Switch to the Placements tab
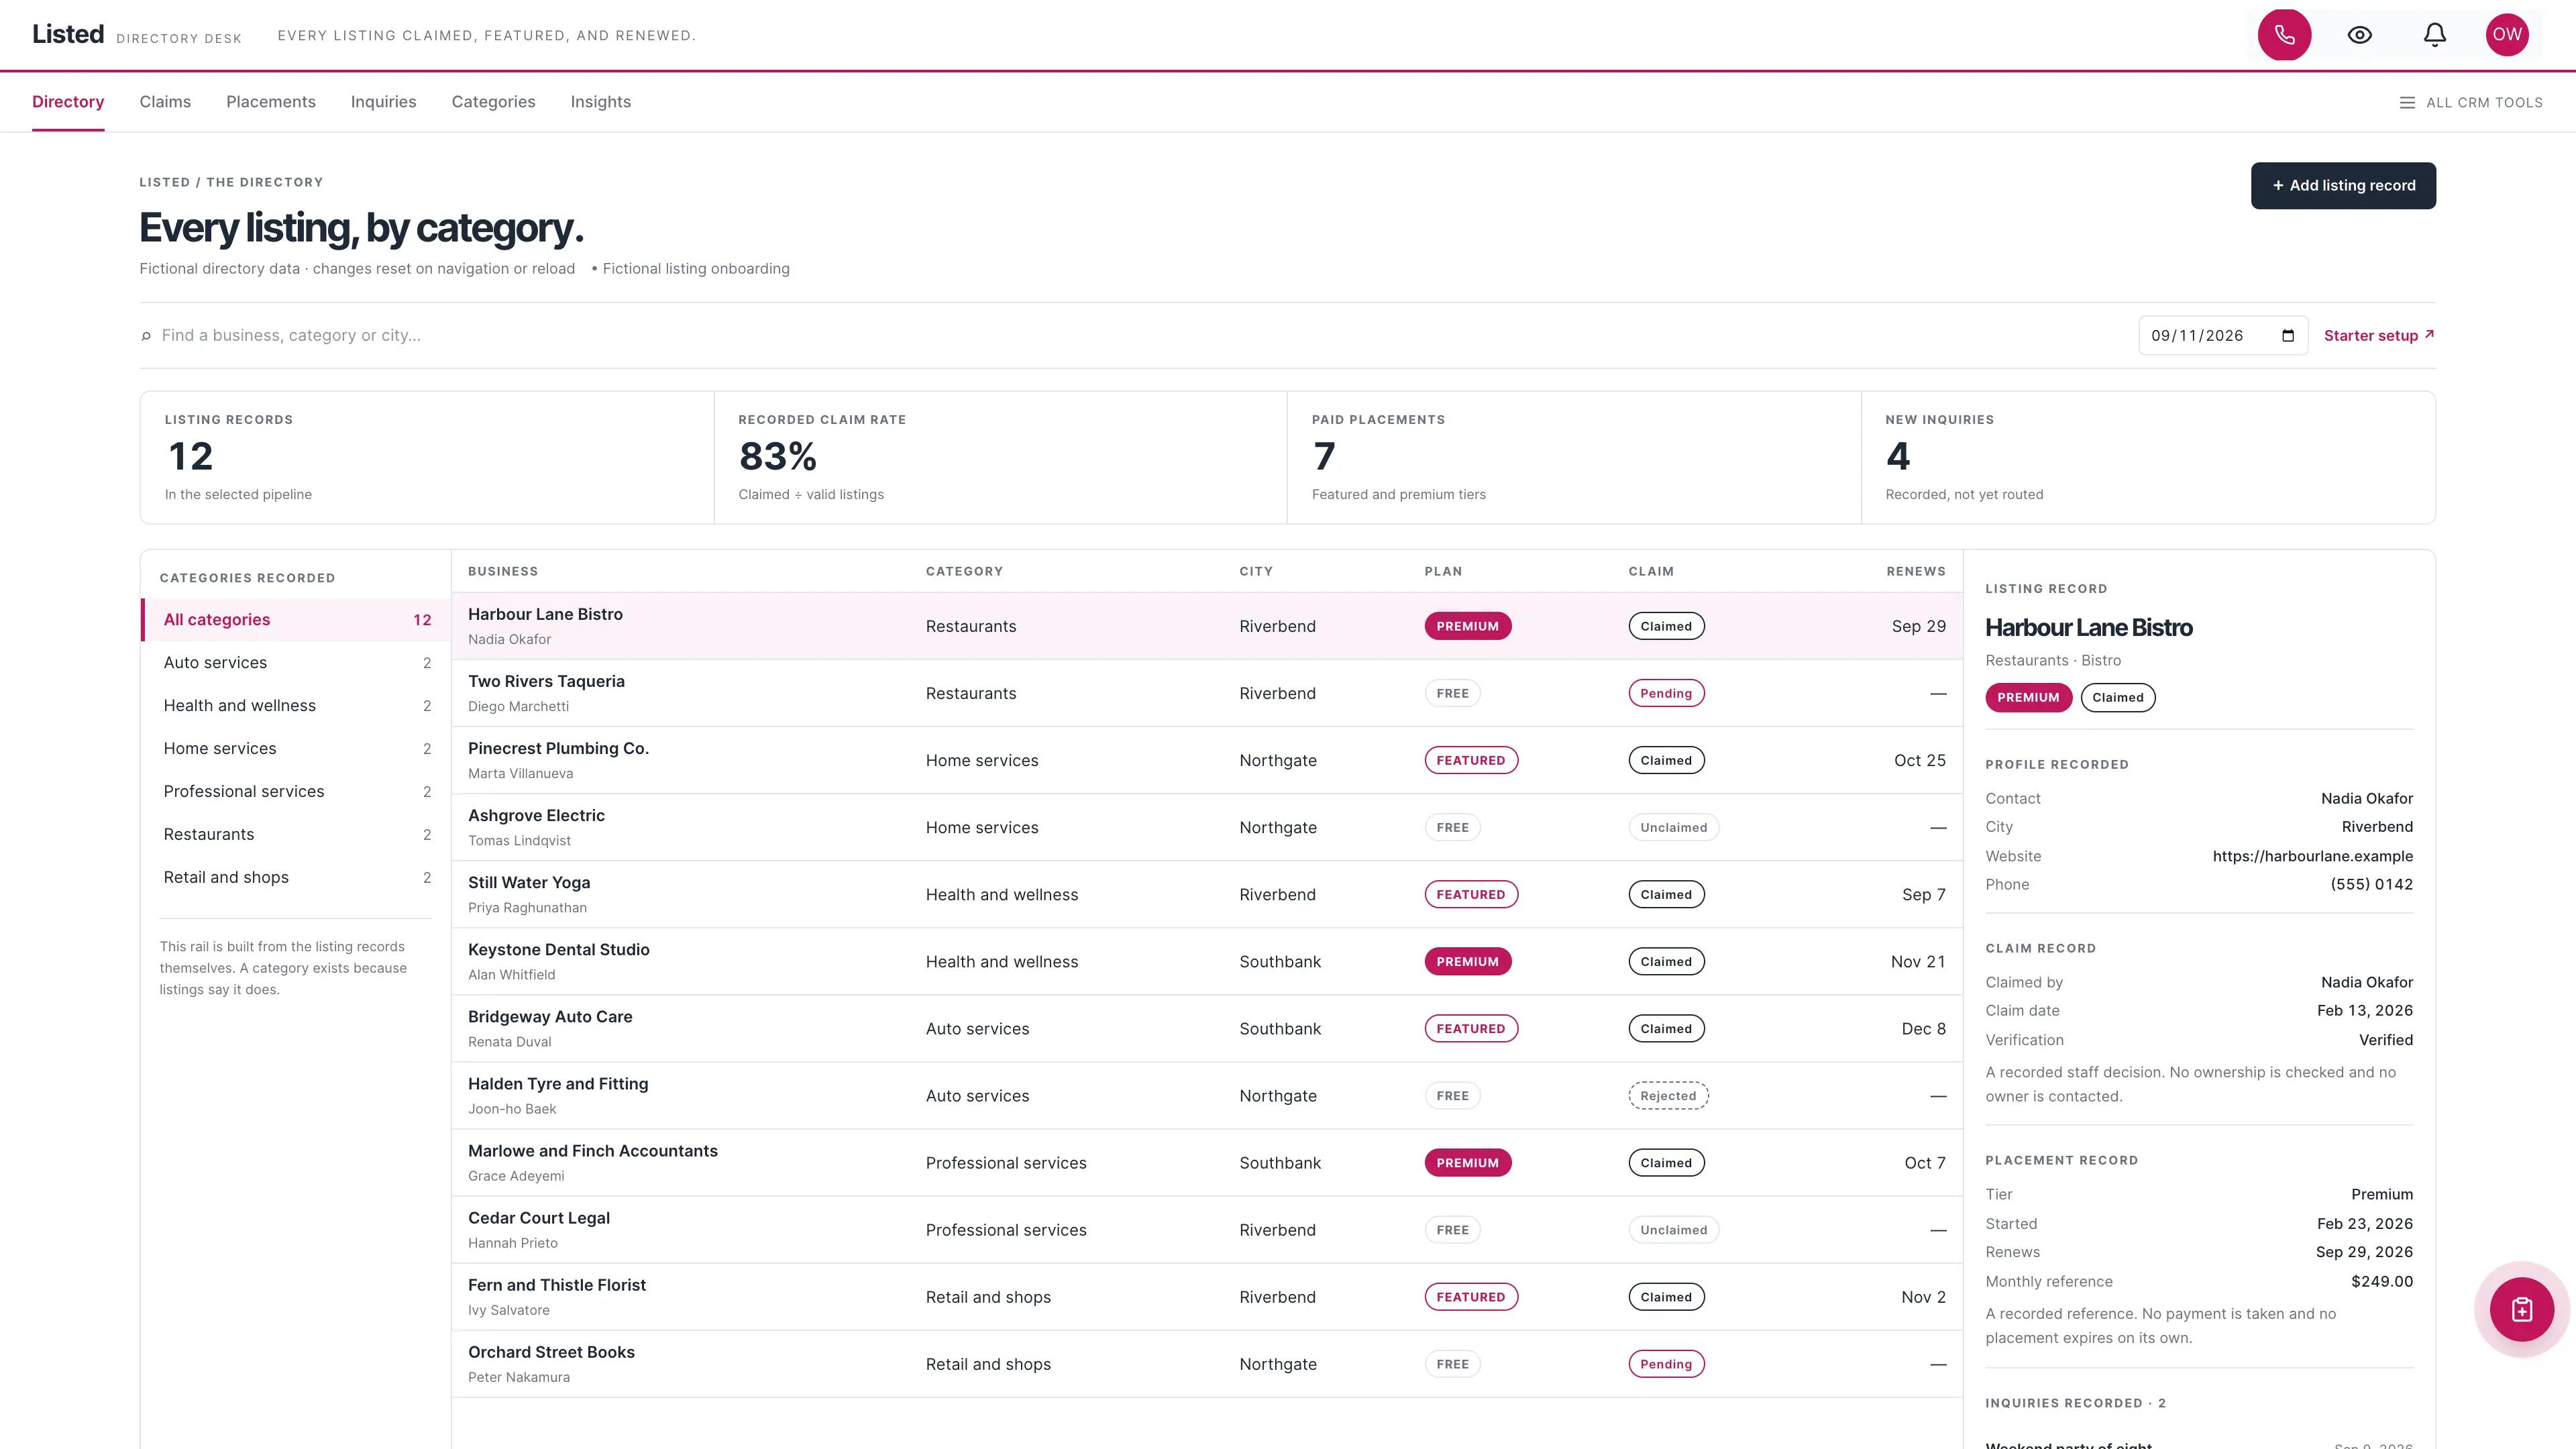The image size is (2576, 1449). point(271,102)
